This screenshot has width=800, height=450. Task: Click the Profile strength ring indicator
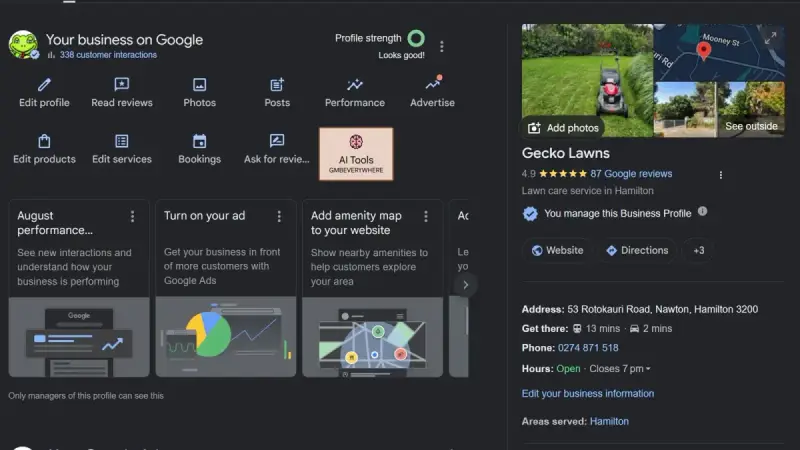[416, 38]
